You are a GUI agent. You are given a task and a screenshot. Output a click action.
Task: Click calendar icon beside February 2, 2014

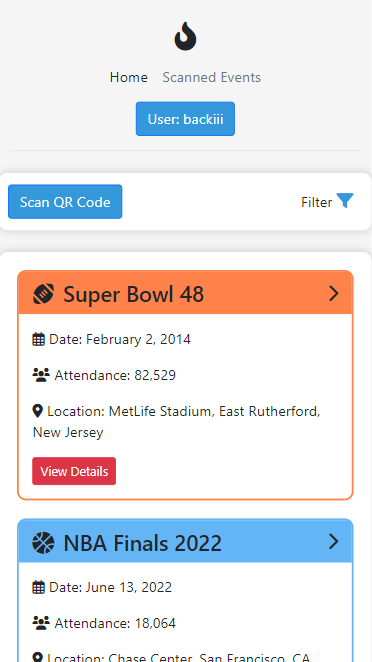point(38,339)
